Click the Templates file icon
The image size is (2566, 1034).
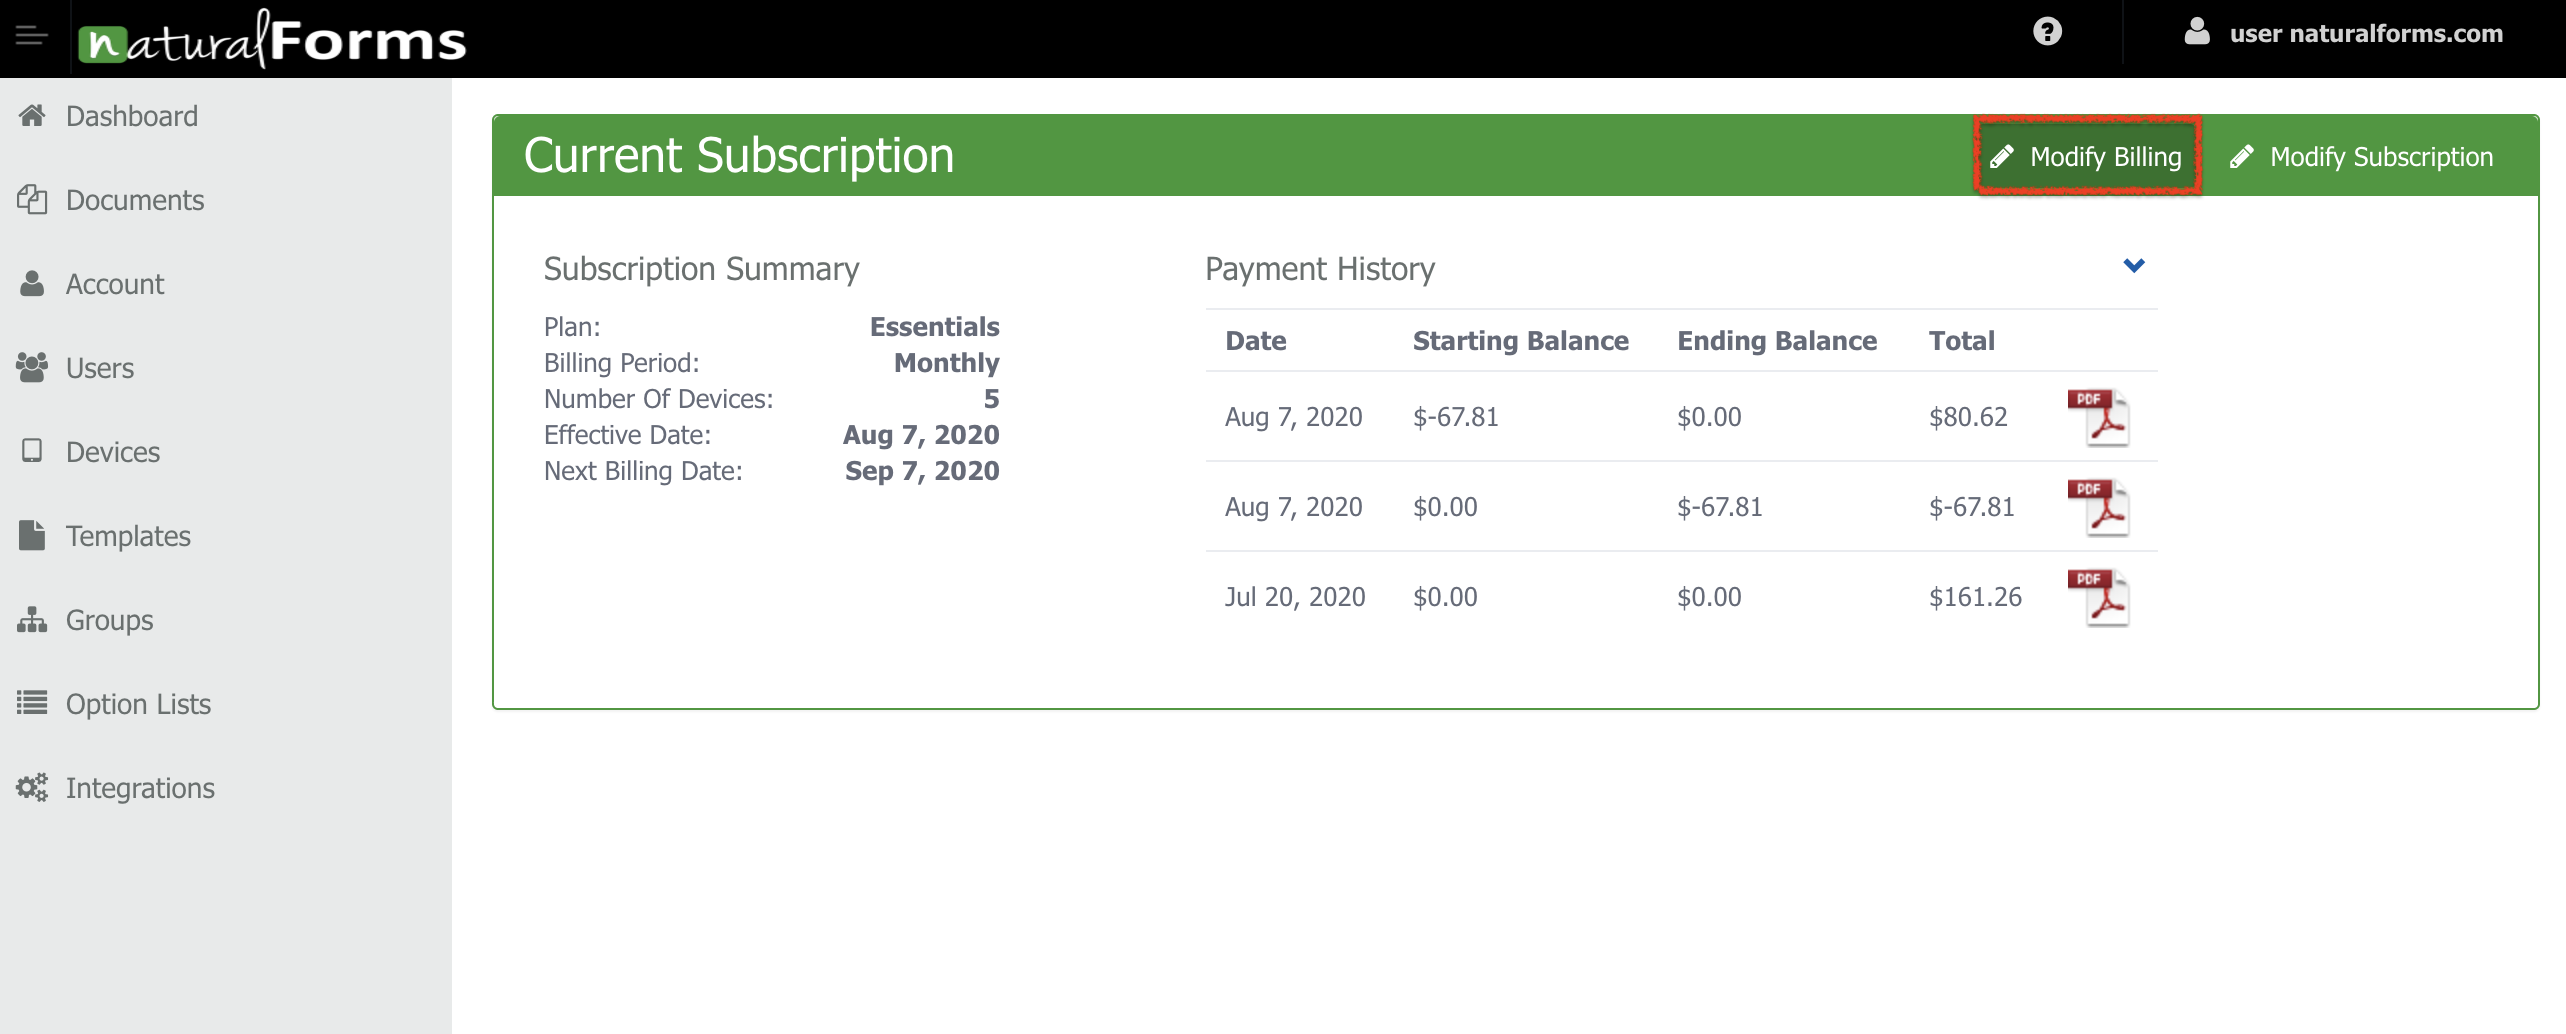pyautogui.click(x=32, y=535)
